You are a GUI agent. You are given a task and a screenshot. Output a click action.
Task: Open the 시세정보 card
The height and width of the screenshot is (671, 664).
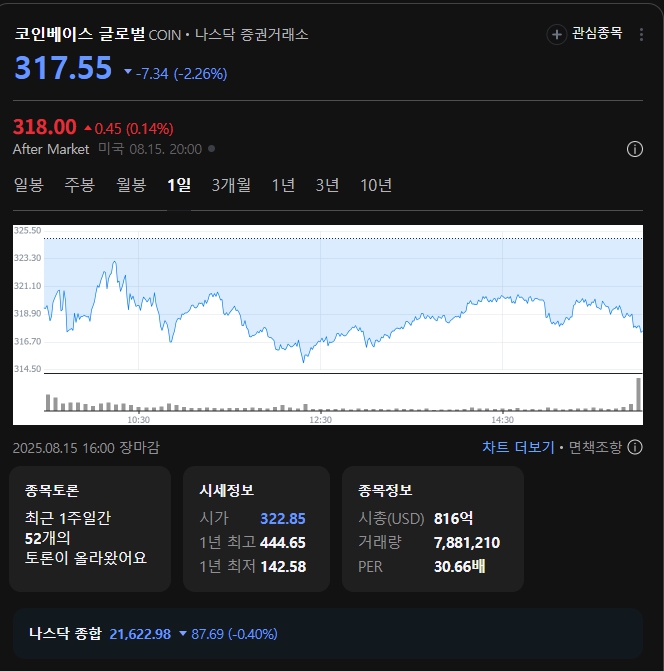click(x=256, y=529)
